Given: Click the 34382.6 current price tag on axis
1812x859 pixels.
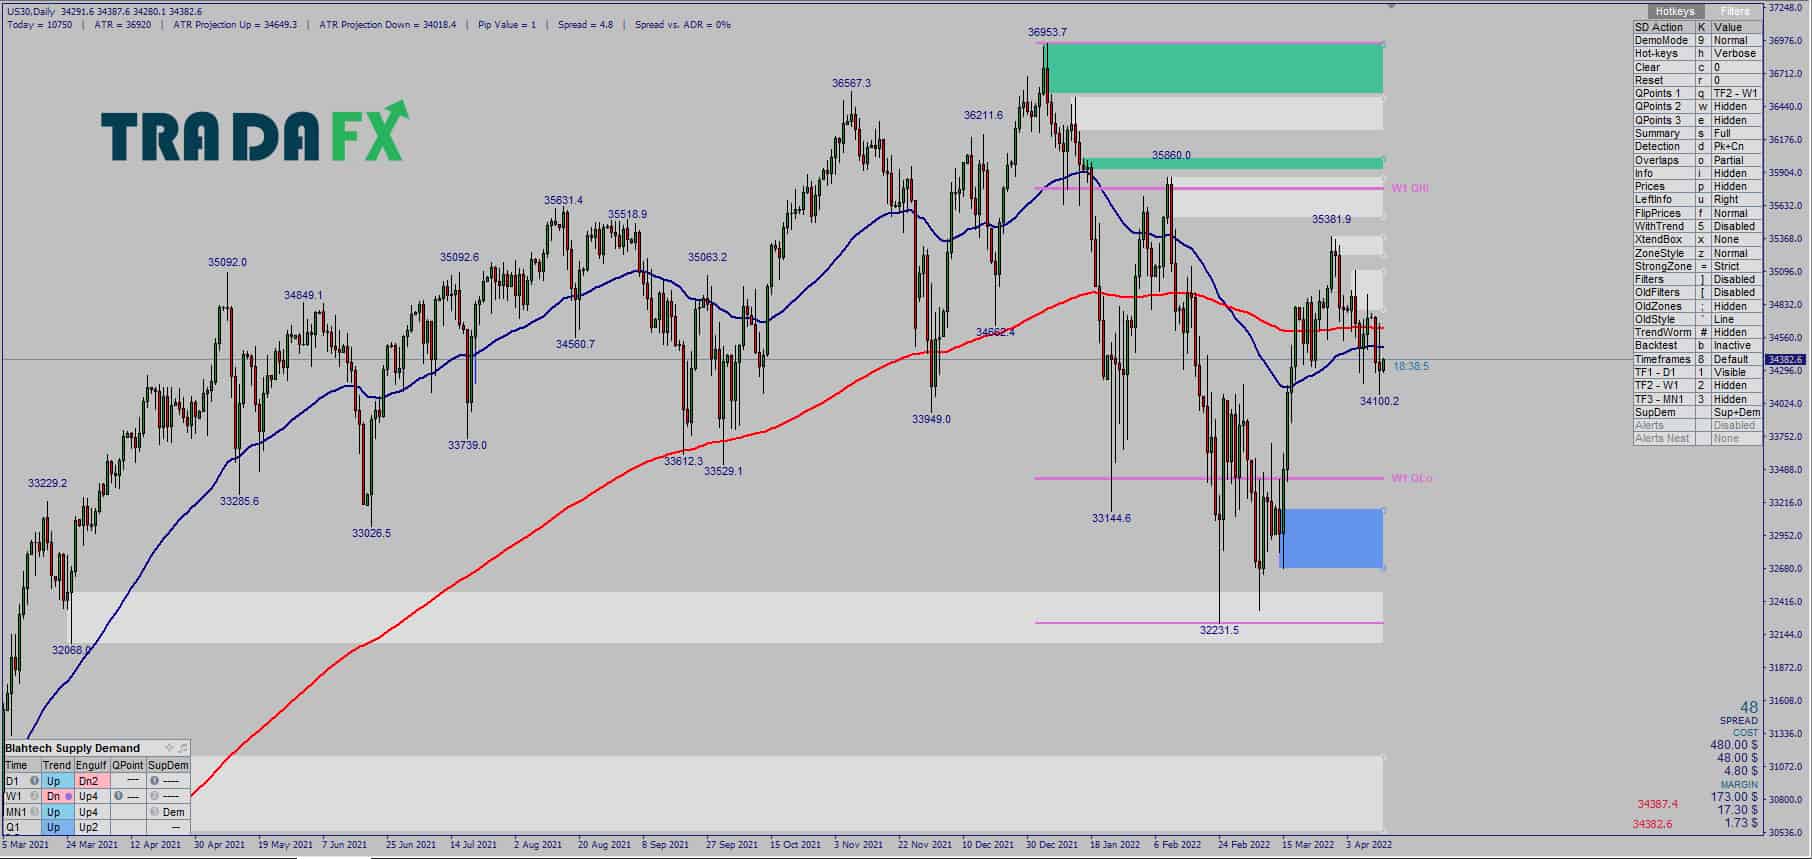Looking at the screenshot, I should coord(1785,359).
